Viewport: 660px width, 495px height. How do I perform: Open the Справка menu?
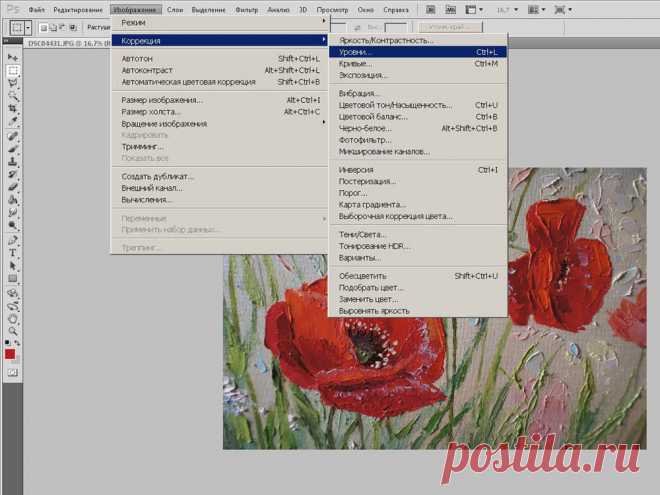[x=396, y=9]
